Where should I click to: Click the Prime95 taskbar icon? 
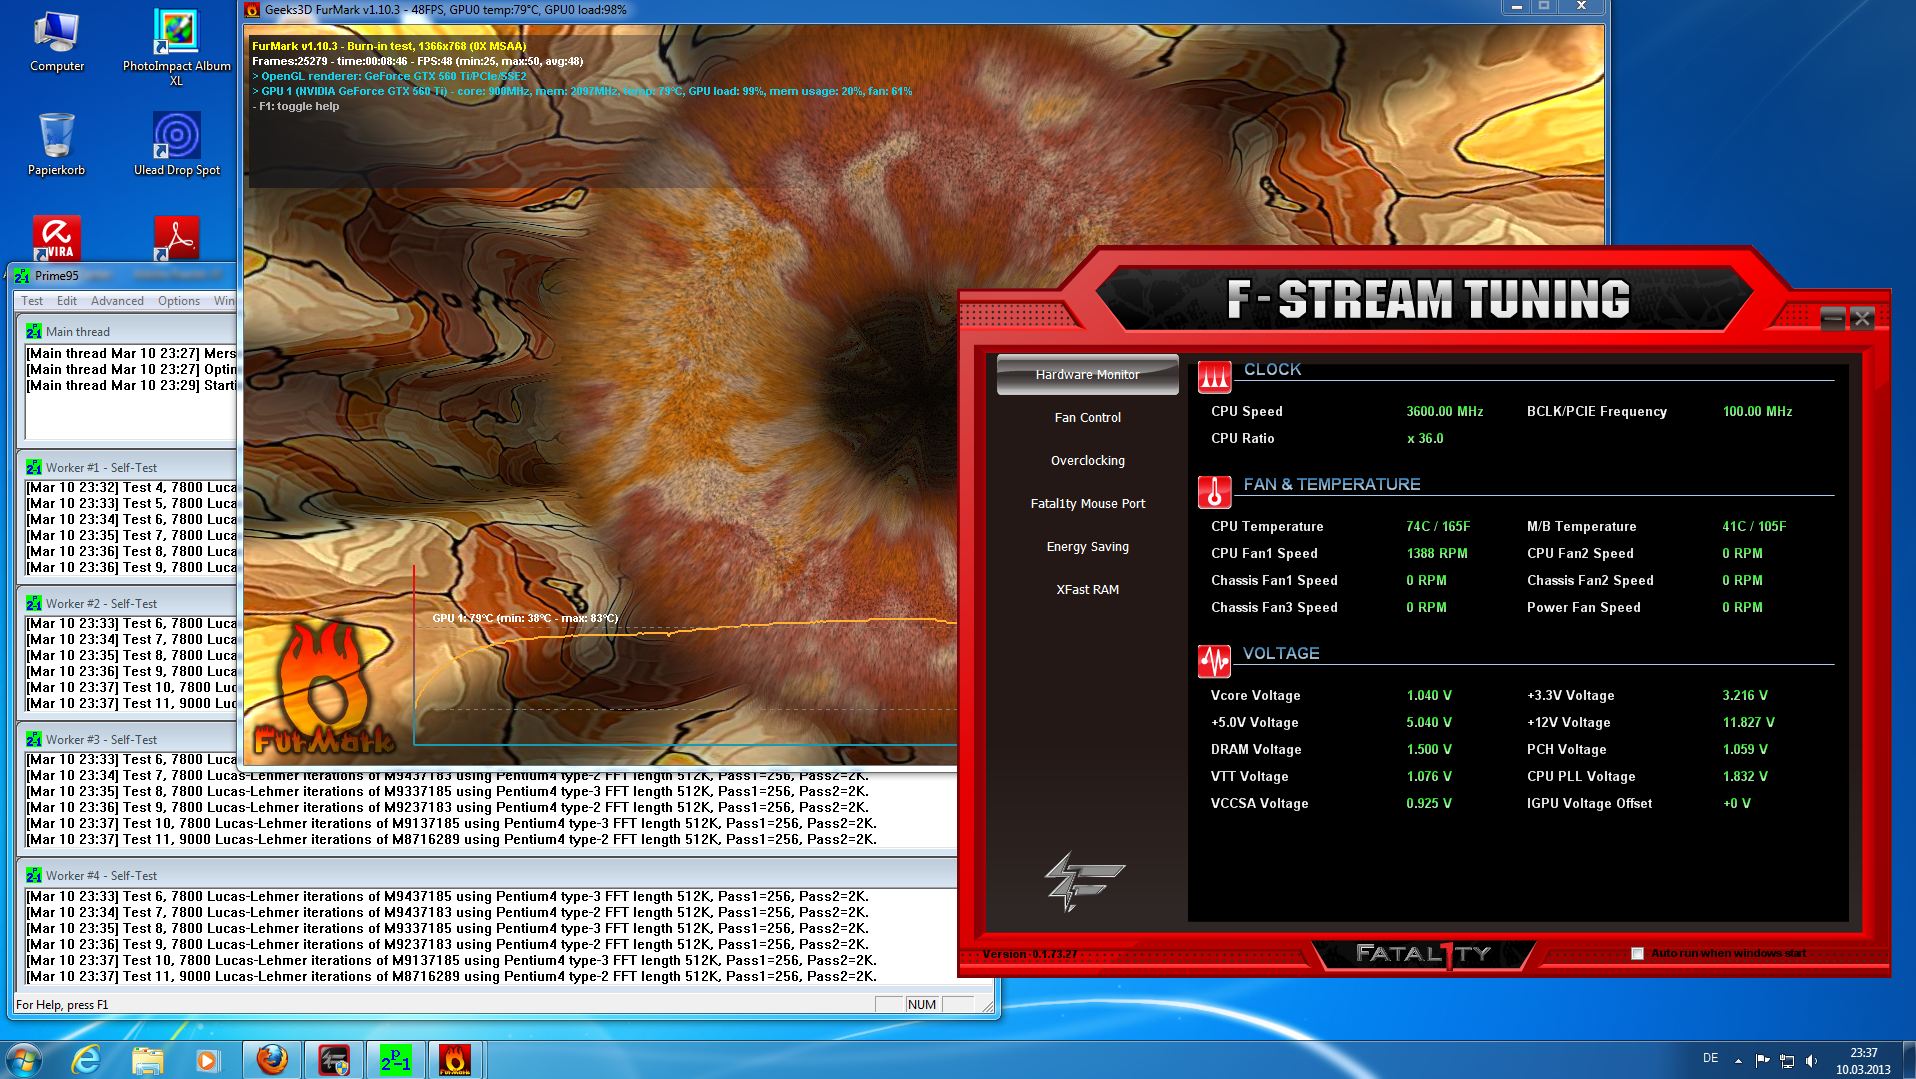click(x=395, y=1059)
